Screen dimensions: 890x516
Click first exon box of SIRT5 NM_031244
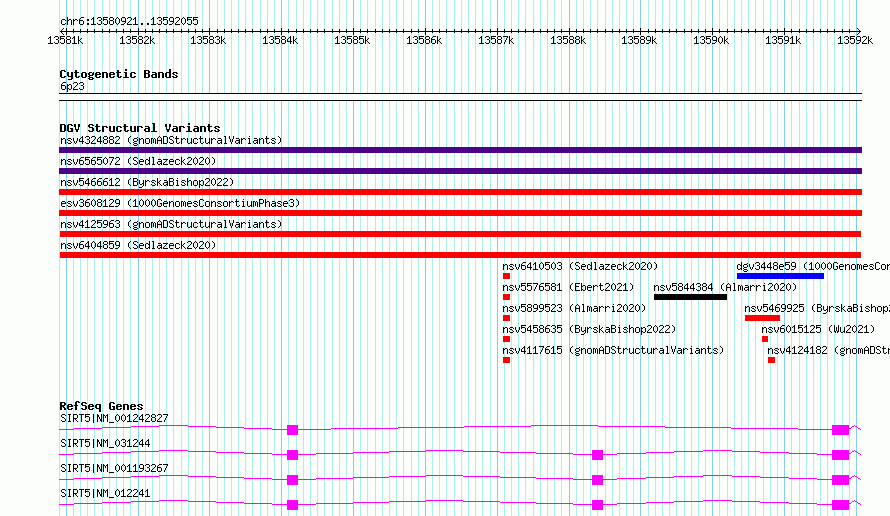point(292,455)
